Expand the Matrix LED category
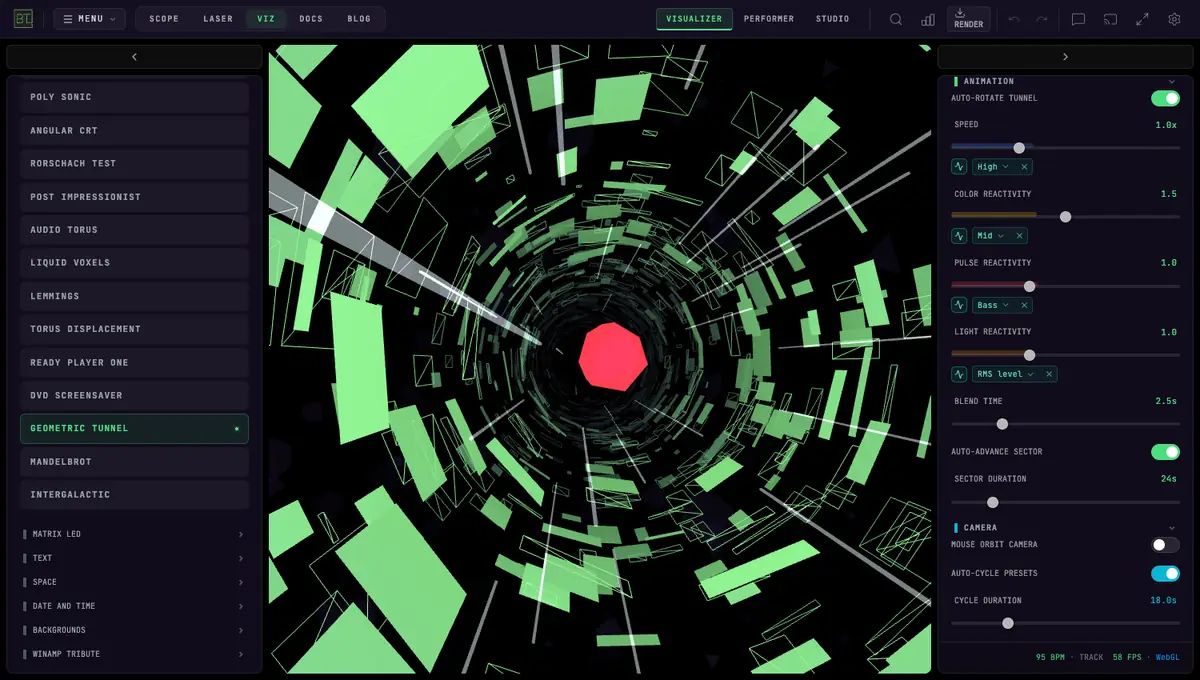This screenshot has width=1200, height=680. tap(134, 534)
